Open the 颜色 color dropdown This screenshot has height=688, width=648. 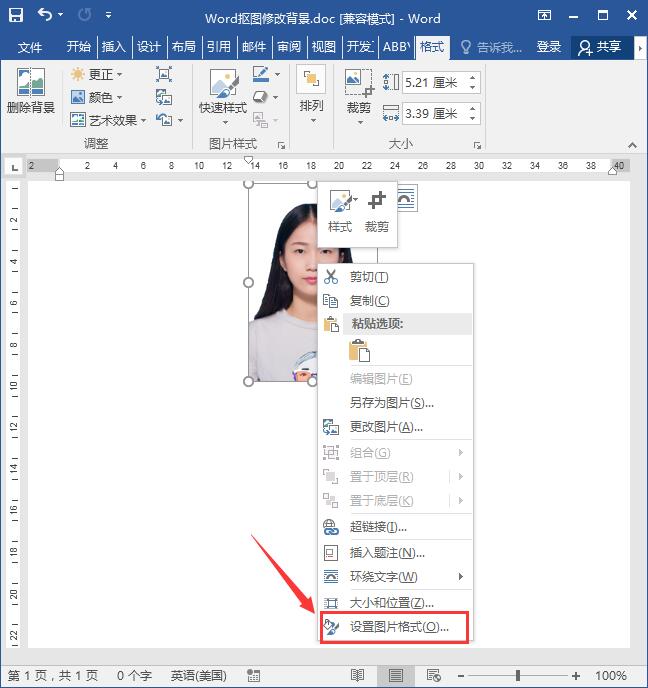point(97,97)
